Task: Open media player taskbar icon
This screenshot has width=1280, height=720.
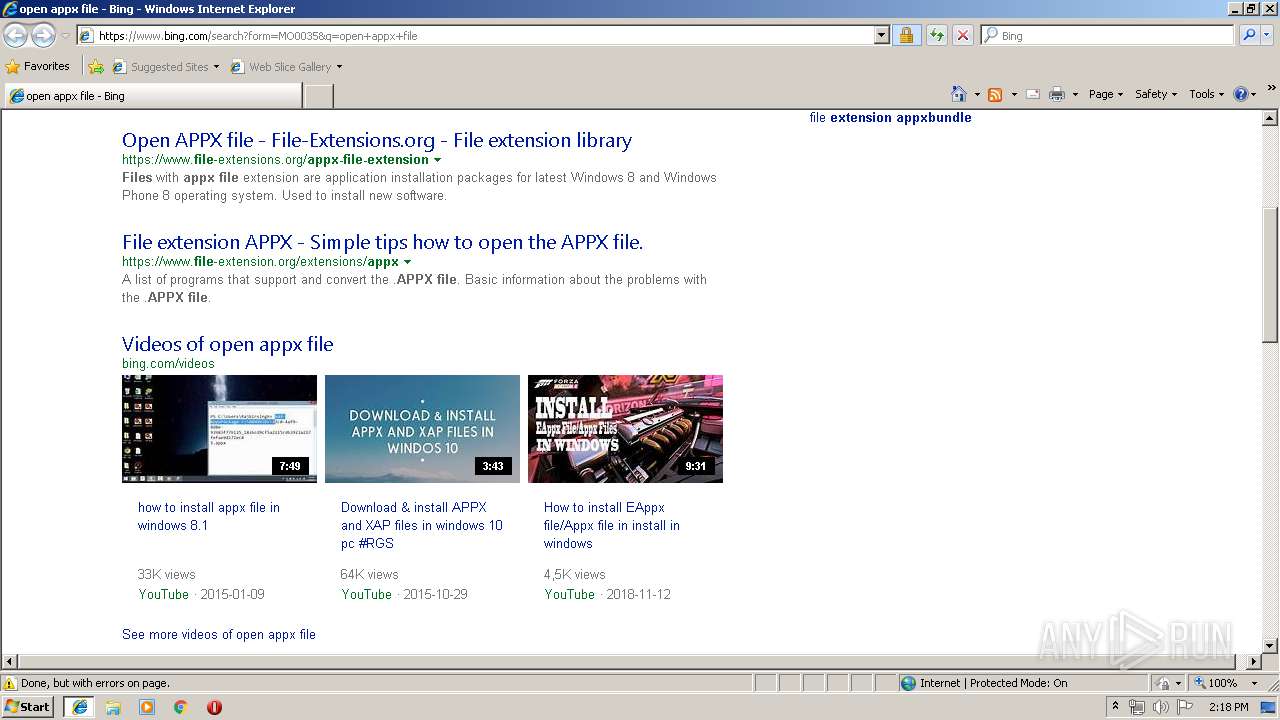Action: point(147,707)
